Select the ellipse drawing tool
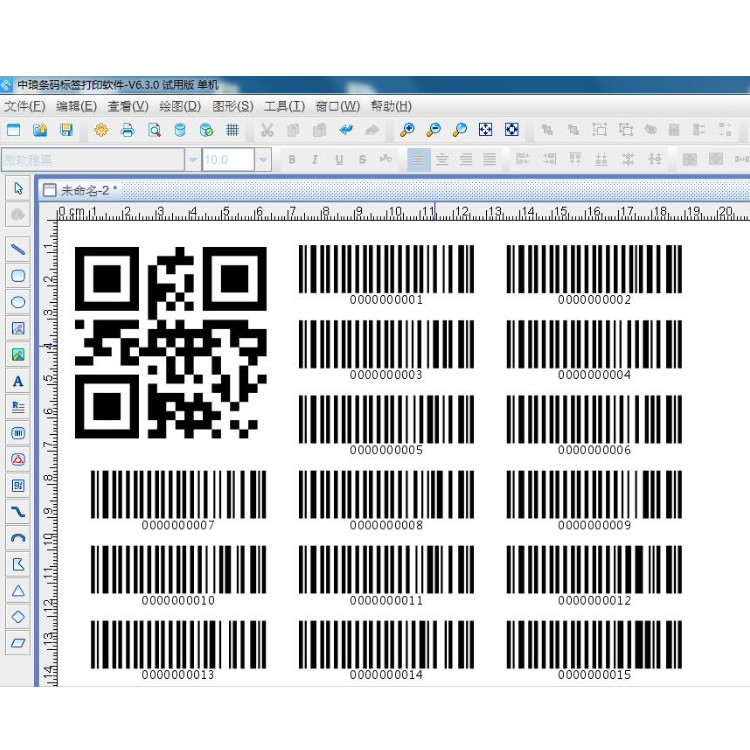The width and height of the screenshot is (750, 750). [18, 302]
